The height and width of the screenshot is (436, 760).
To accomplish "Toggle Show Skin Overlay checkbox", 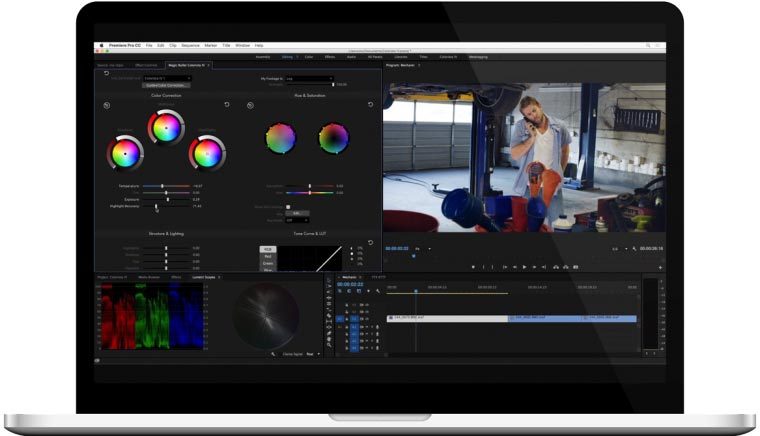I will click(x=288, y=207).
